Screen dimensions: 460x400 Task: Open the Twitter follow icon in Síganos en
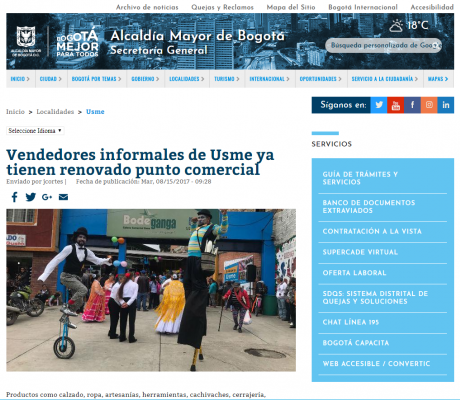(379, 105)
